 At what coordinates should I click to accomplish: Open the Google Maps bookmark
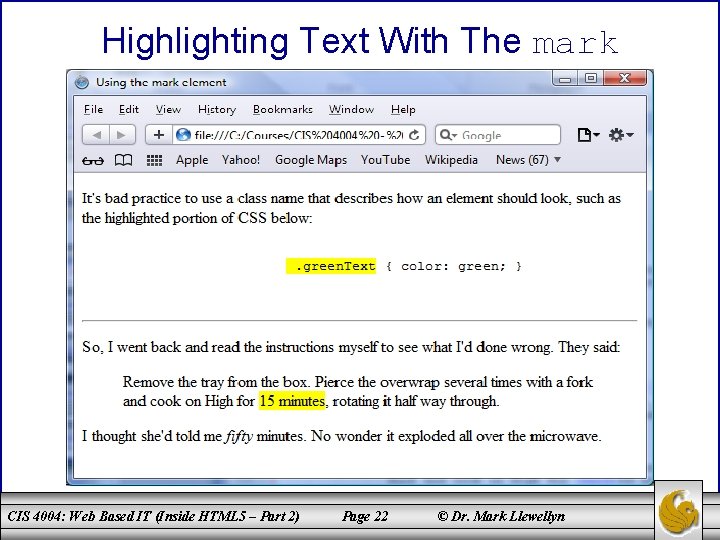[x=311, y=160]
